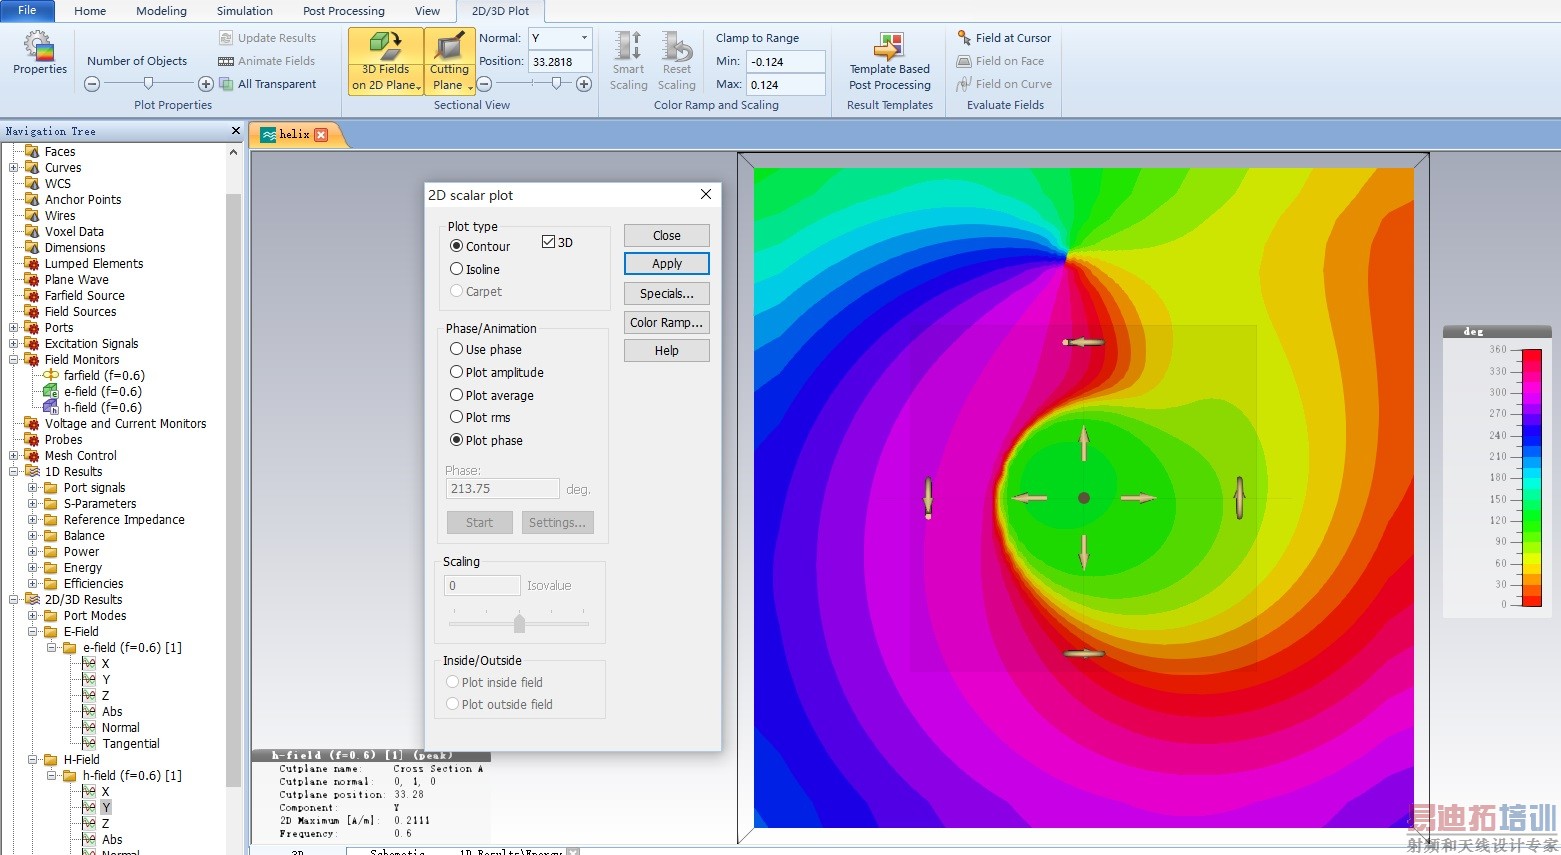Click the Clamp Max input field
Viewport: 1561px width, 855px height.
pyautogui.click(x=785, y=85)
